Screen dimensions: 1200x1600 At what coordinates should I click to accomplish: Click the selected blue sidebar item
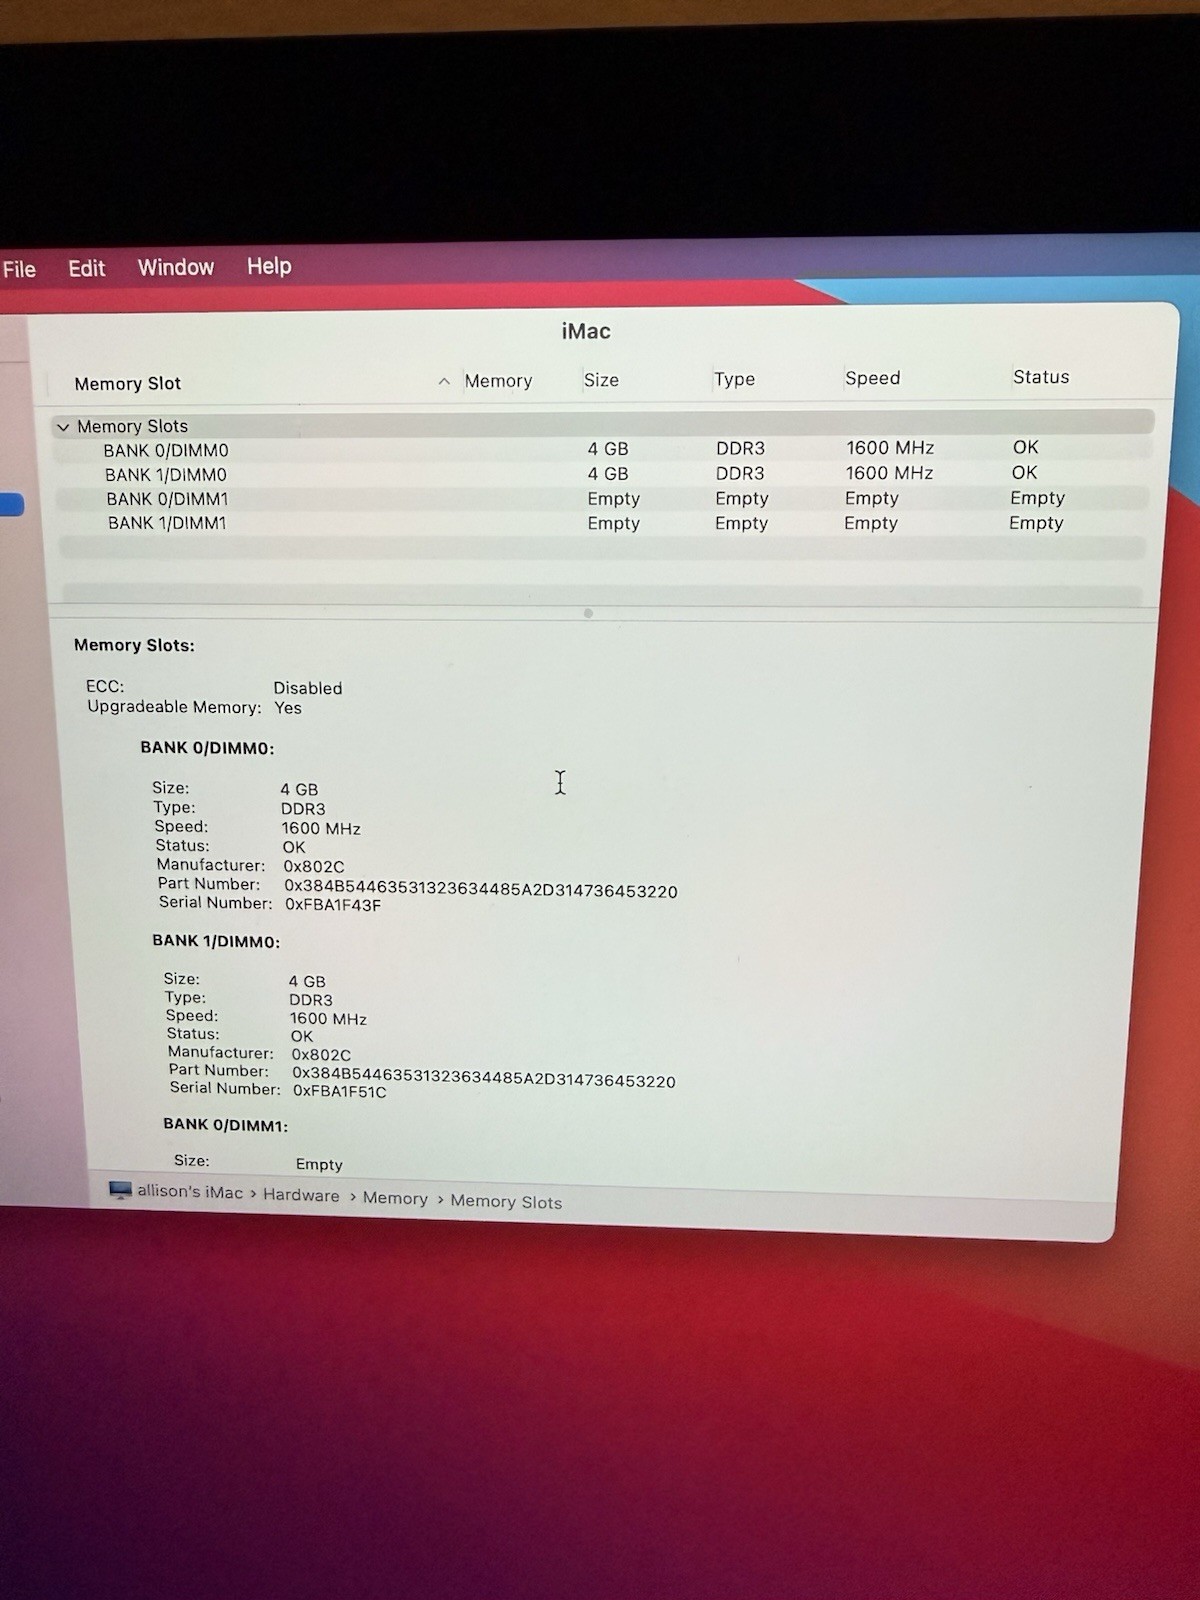(11, 505)
